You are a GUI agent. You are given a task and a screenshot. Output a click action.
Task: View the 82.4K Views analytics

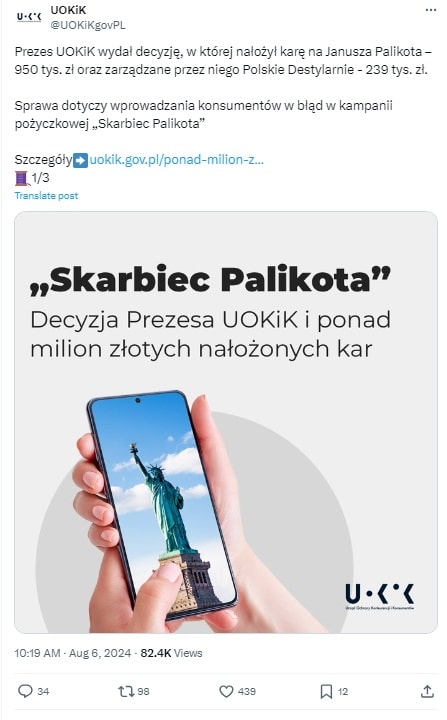(171, 653)
